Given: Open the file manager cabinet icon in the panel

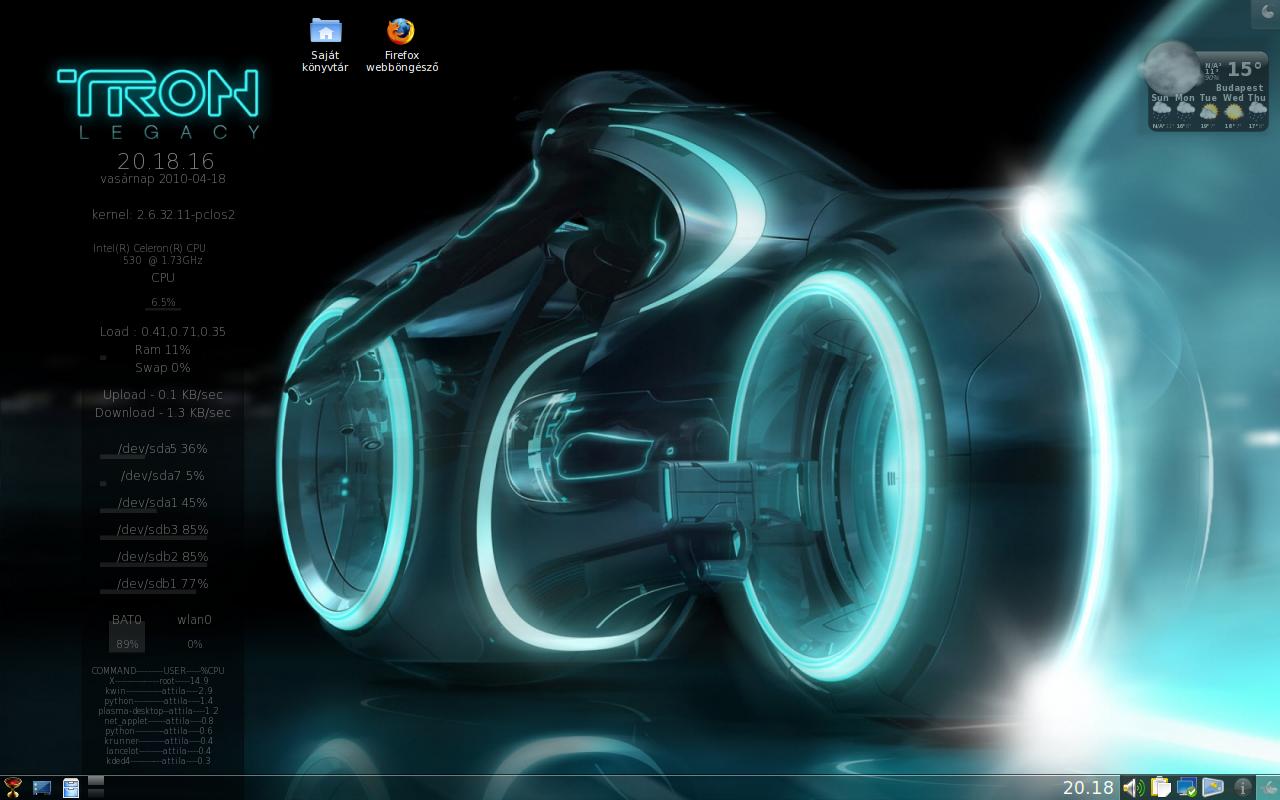Looking at the screenshot, I should (x=71, y=788).
